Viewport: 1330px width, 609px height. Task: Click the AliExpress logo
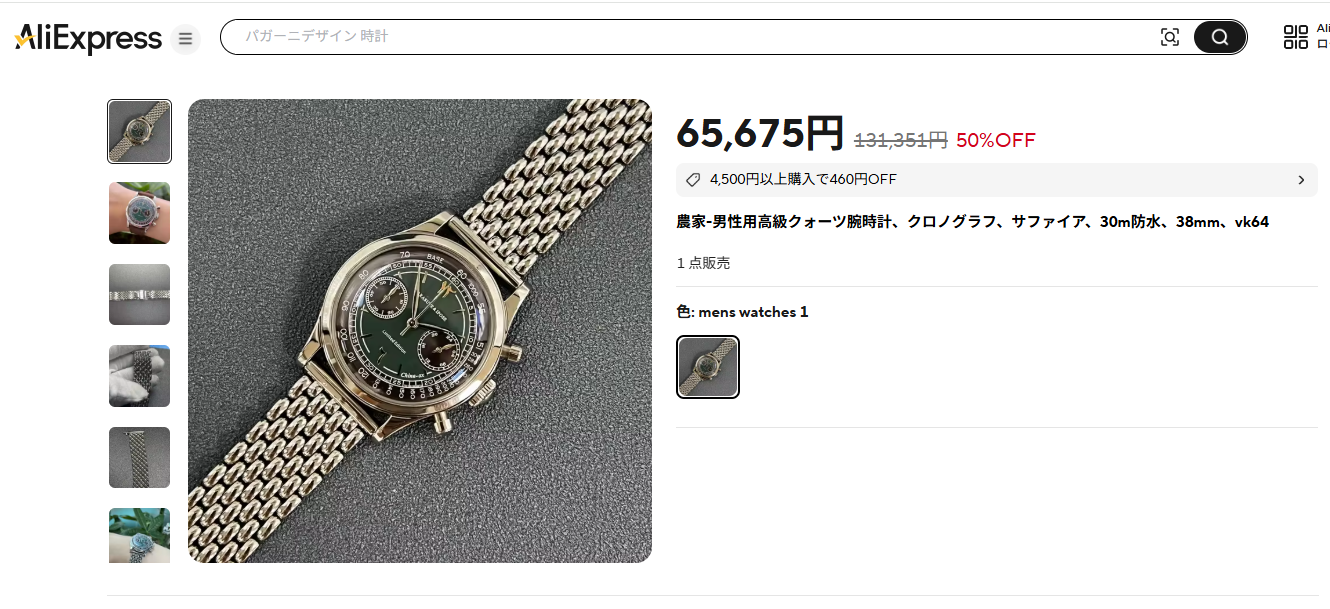pos(88,39)
